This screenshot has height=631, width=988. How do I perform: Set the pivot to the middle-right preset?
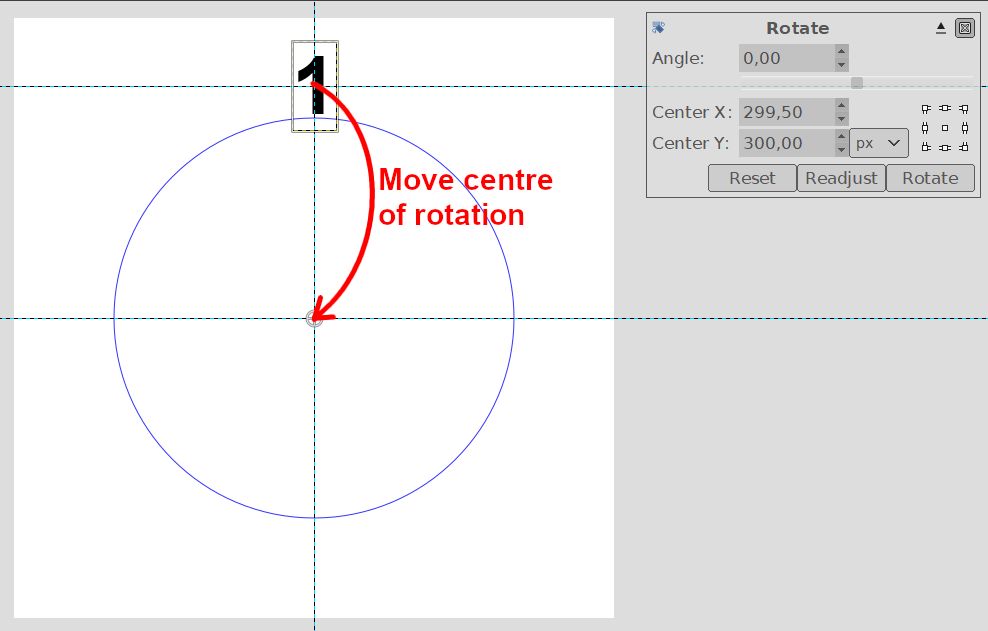[964, 128]
